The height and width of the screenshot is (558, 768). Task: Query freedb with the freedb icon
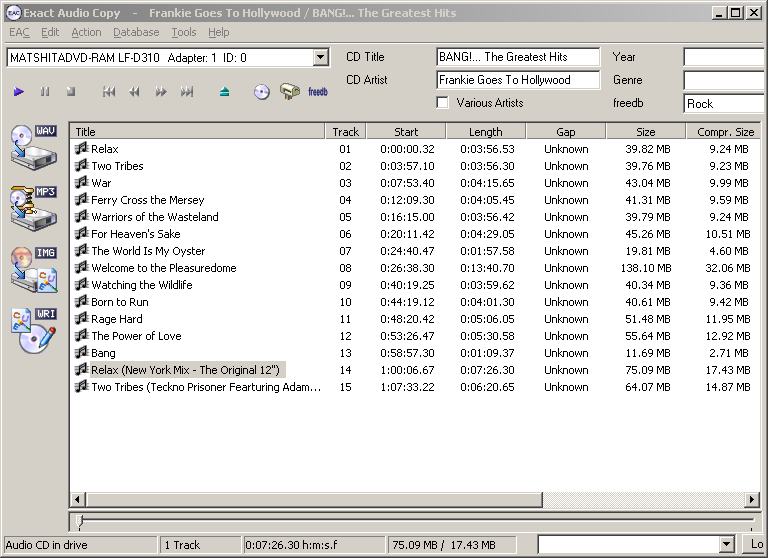(x=318, y=92)
